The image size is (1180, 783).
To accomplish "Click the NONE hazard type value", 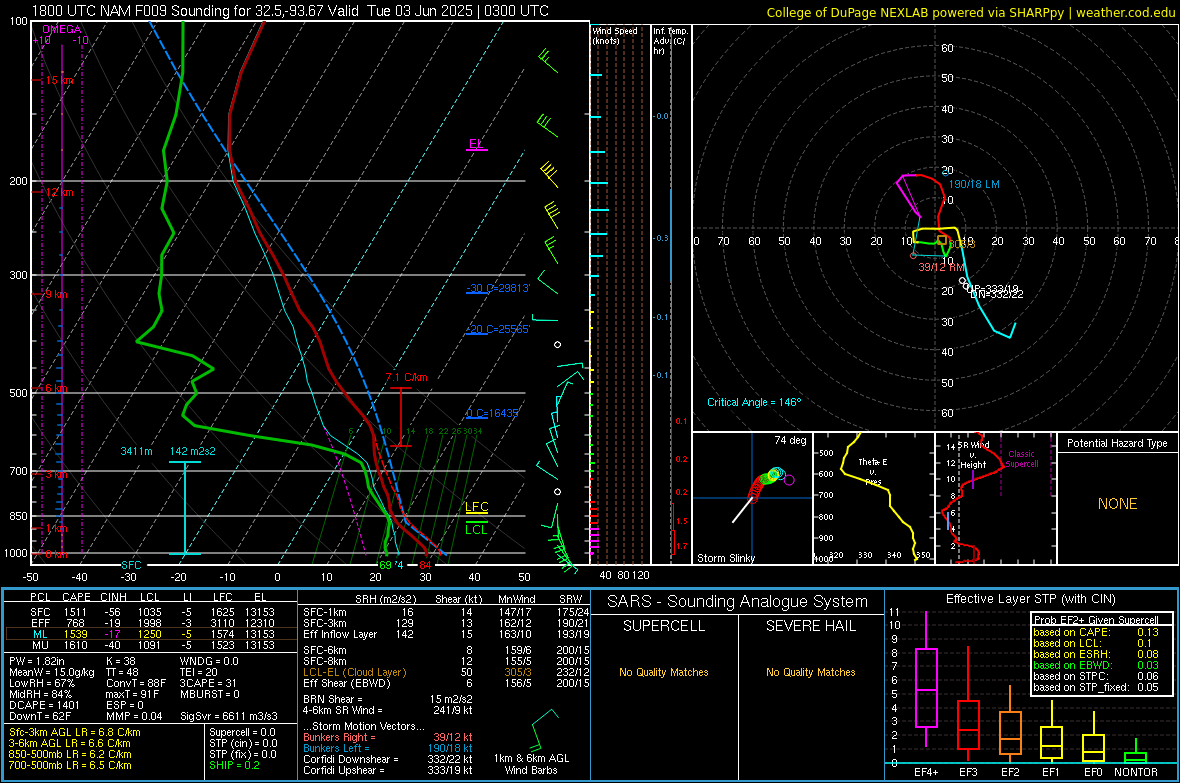I will 1118,504.
